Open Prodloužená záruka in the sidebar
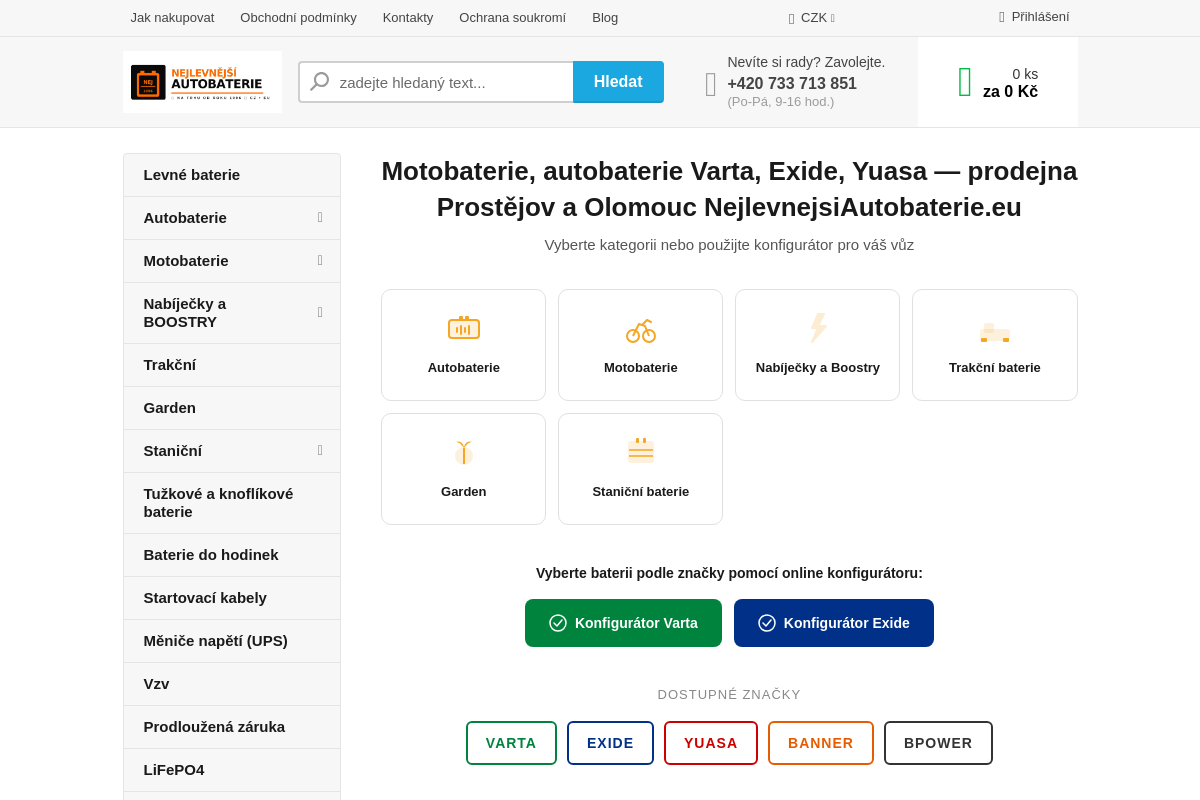Screen dimensions: 1200x800 point(232,727)
